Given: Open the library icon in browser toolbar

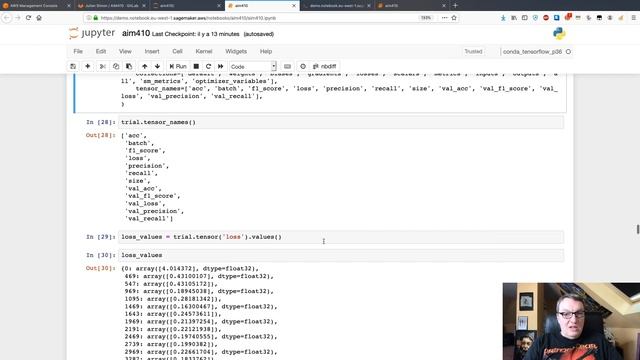Looking at the screenshot, I should click(514, 18).
